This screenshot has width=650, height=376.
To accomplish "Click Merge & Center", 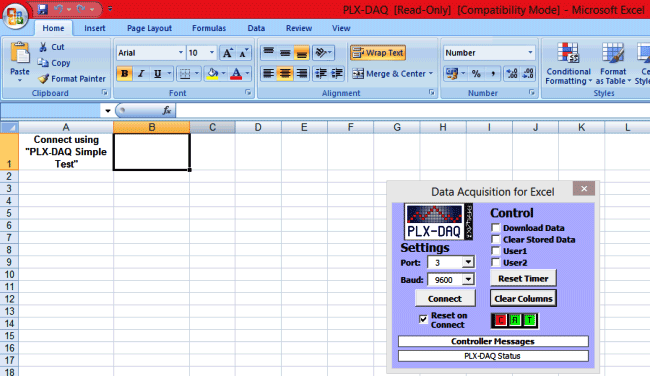I will 389,74.
